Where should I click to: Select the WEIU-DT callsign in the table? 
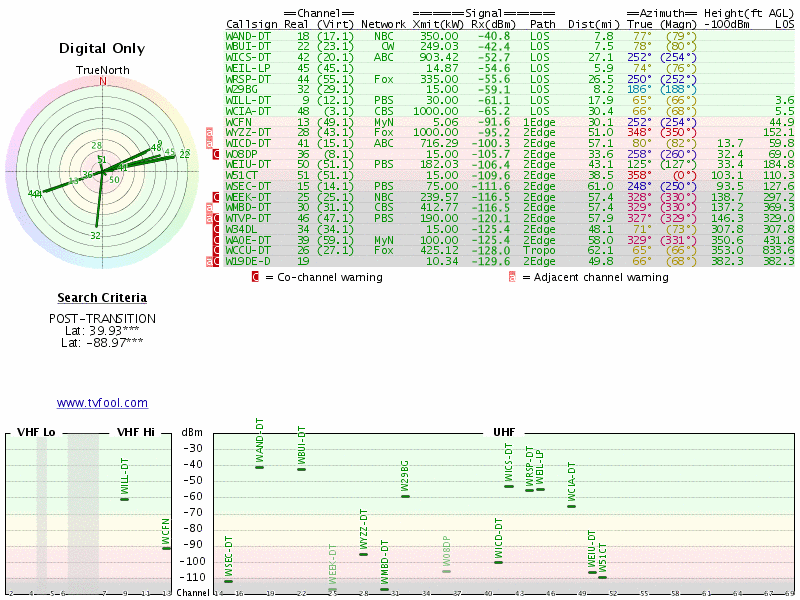click(248, 164)
